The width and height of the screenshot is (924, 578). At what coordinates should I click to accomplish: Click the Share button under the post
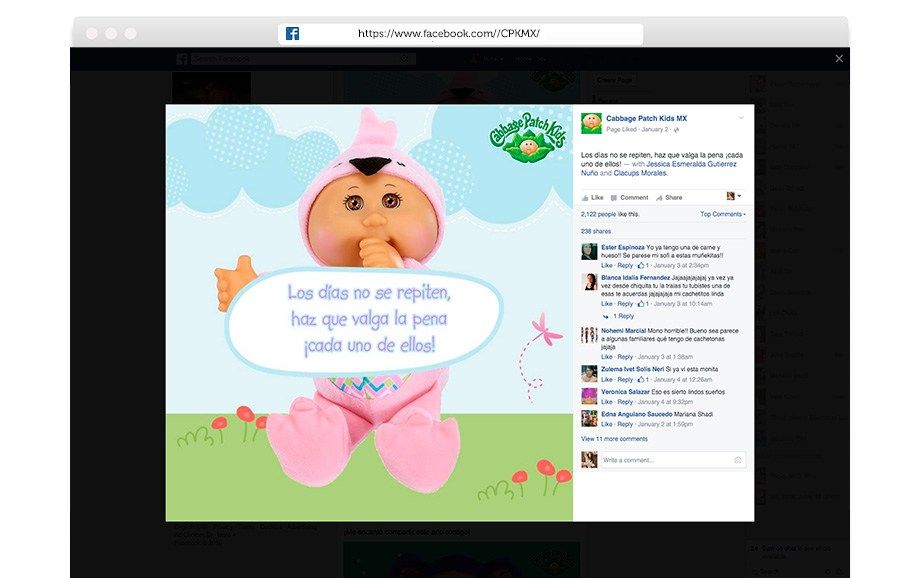pos(669,198)
